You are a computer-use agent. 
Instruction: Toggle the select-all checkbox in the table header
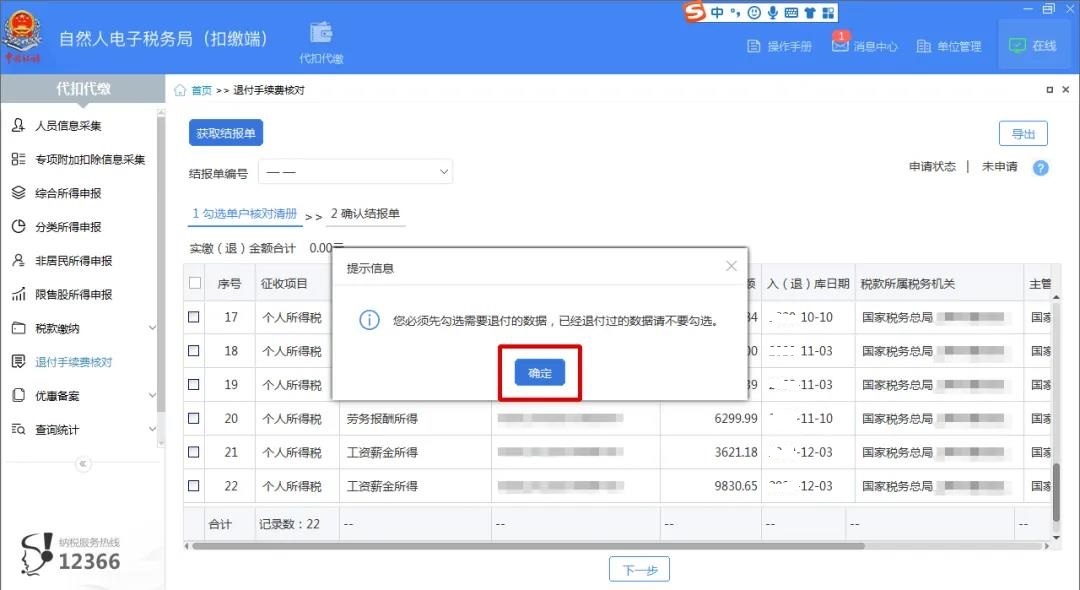(x=195, y=283)
